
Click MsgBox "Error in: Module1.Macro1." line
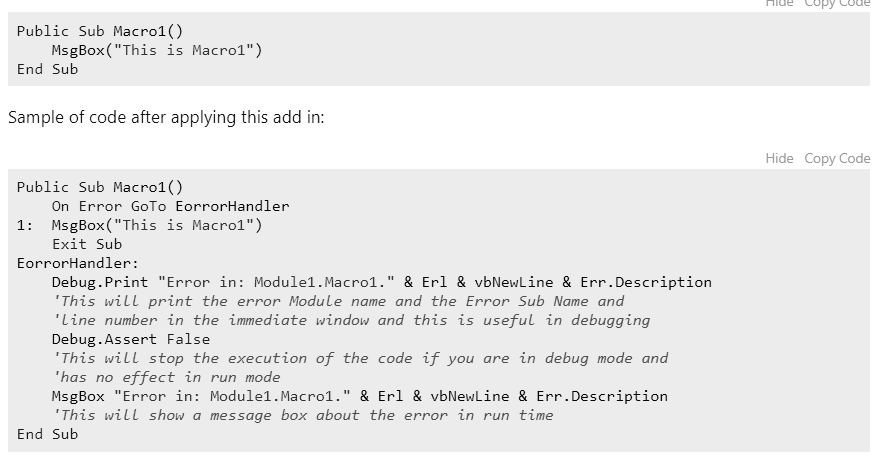click(x=360, y=396)
